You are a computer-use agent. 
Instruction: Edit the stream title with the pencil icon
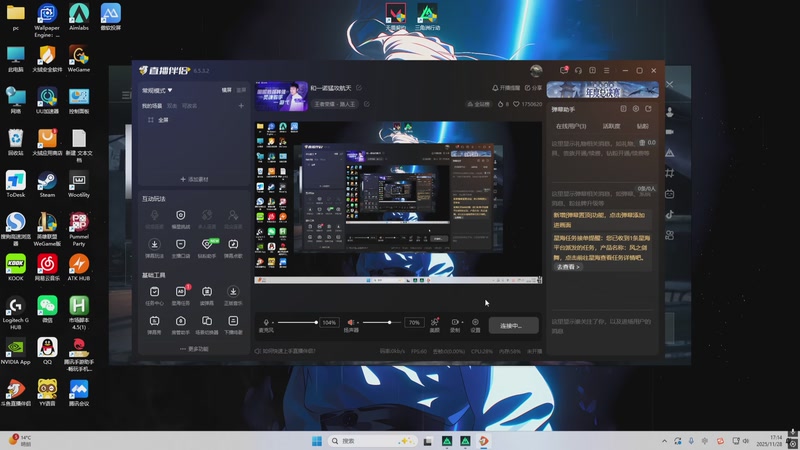click(359, 88)
